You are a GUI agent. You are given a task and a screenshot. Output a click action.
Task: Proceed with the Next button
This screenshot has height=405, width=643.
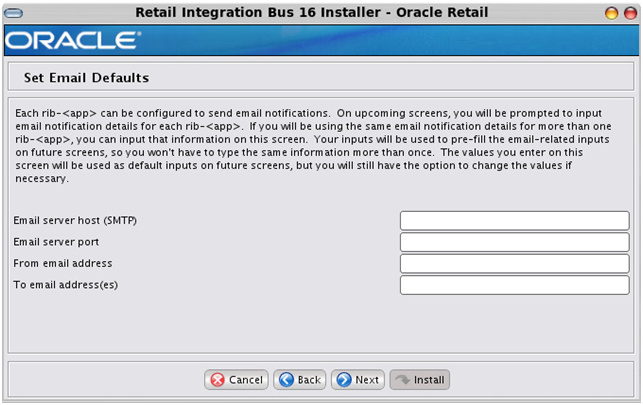click(x=358, y=380)
